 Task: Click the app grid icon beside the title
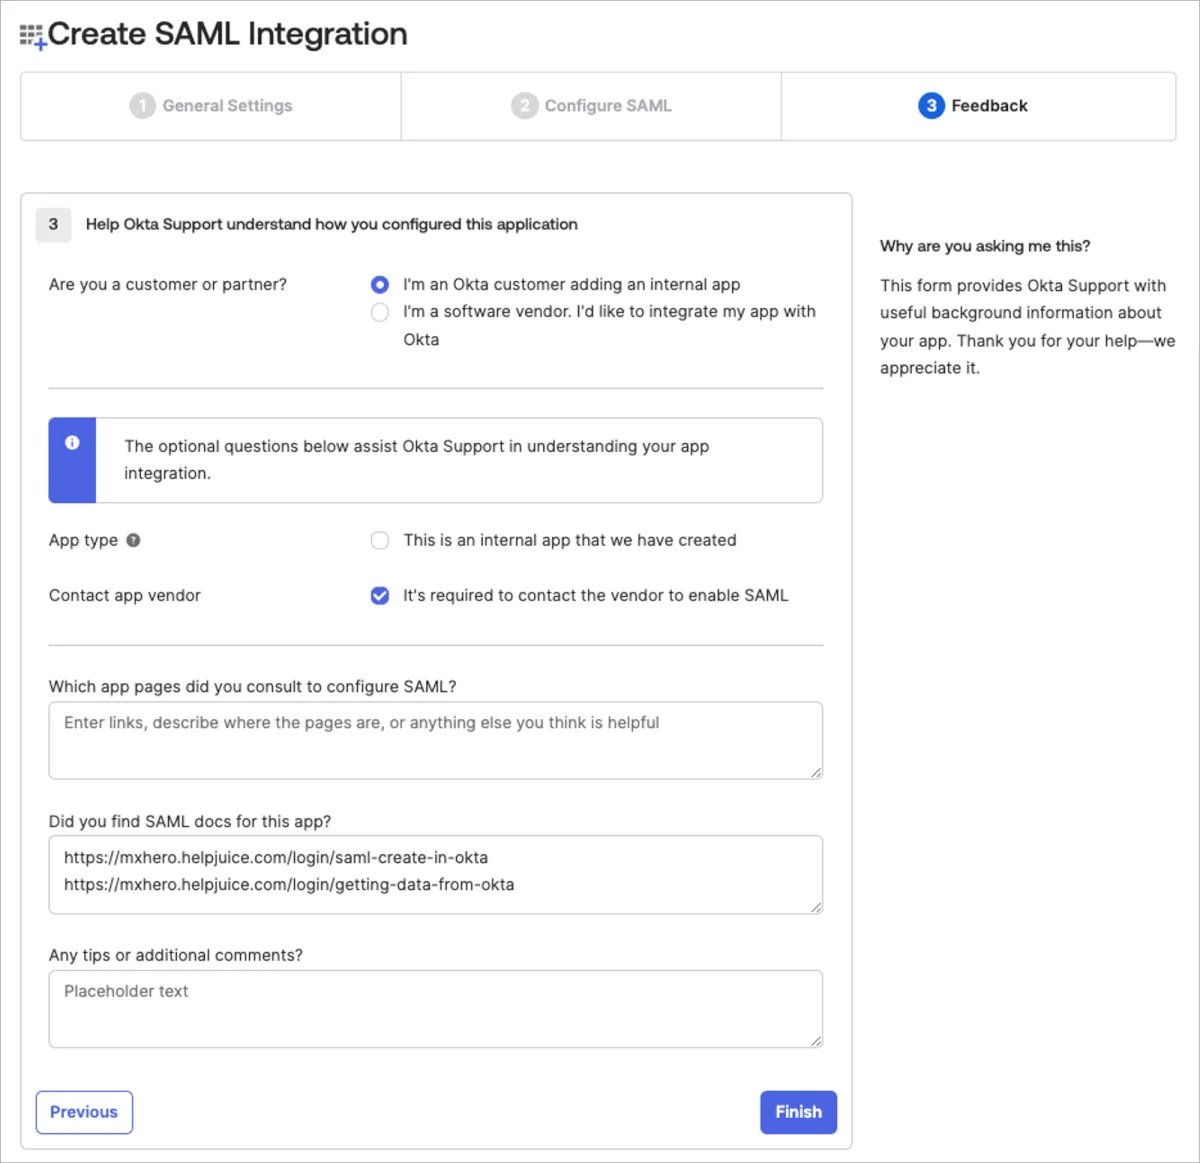pyautogui.click(x=32, y=37)
